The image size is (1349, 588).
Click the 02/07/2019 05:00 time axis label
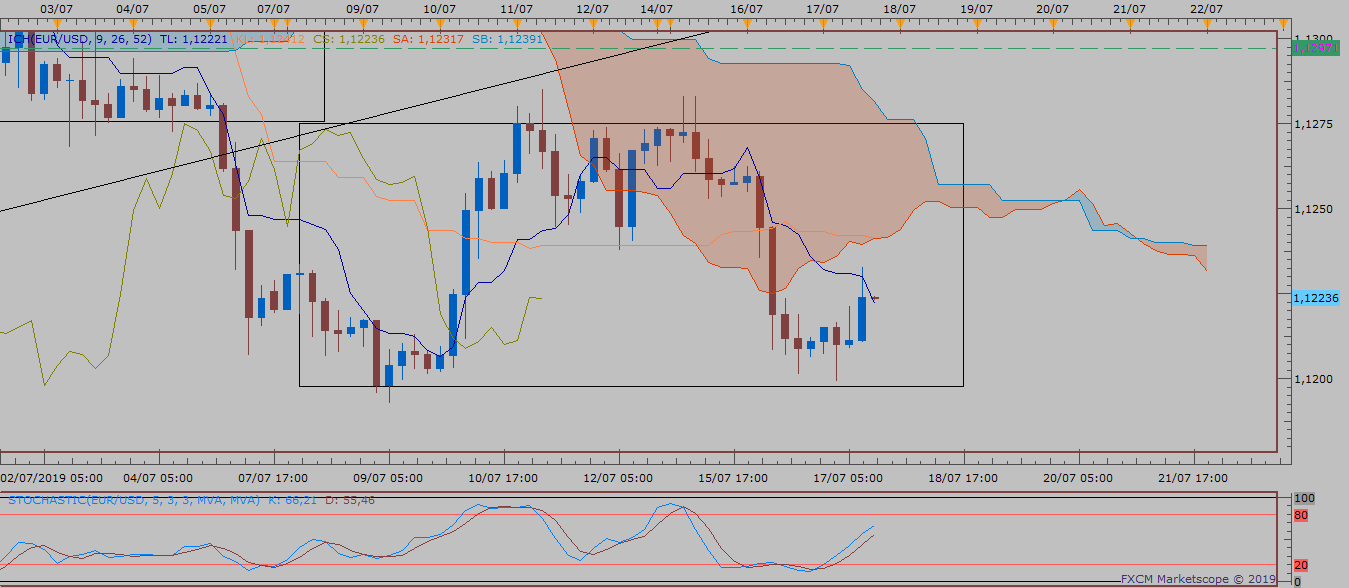click(x=51, y=478)
